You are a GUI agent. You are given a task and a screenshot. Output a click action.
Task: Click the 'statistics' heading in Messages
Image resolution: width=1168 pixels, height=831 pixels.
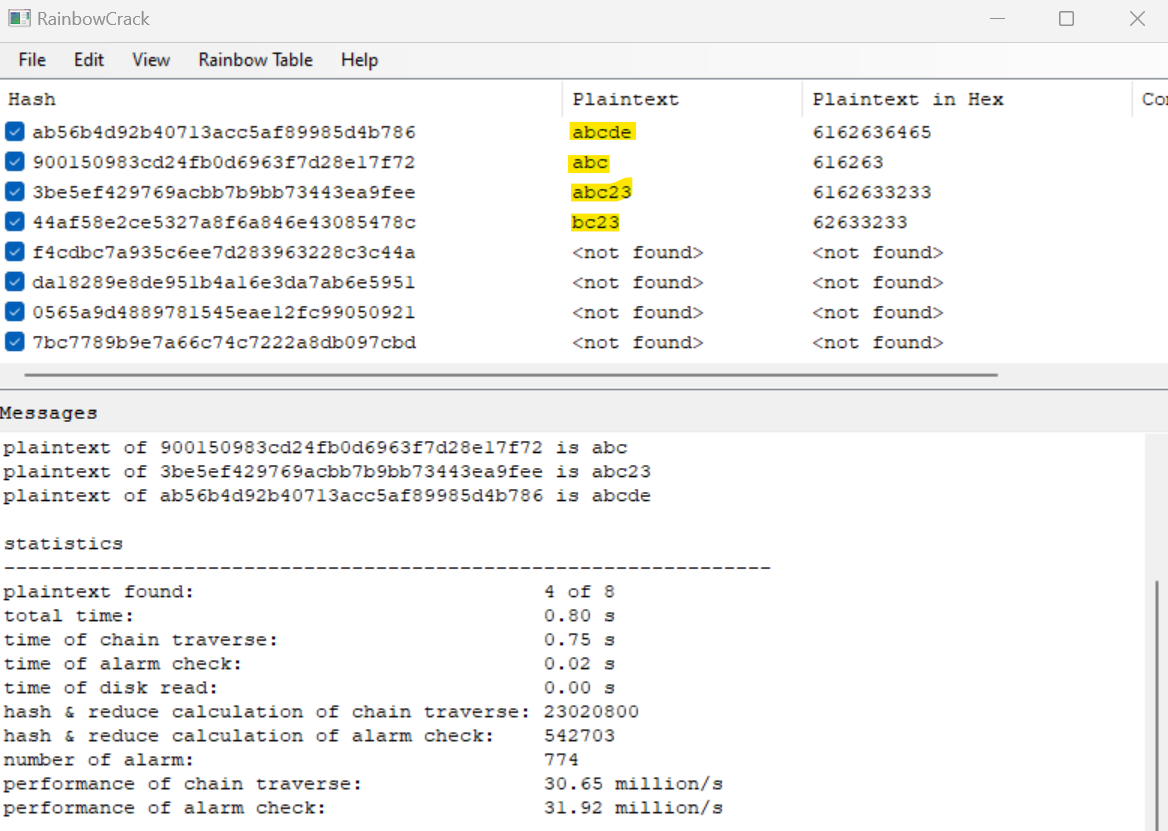[x=63, y=544]
